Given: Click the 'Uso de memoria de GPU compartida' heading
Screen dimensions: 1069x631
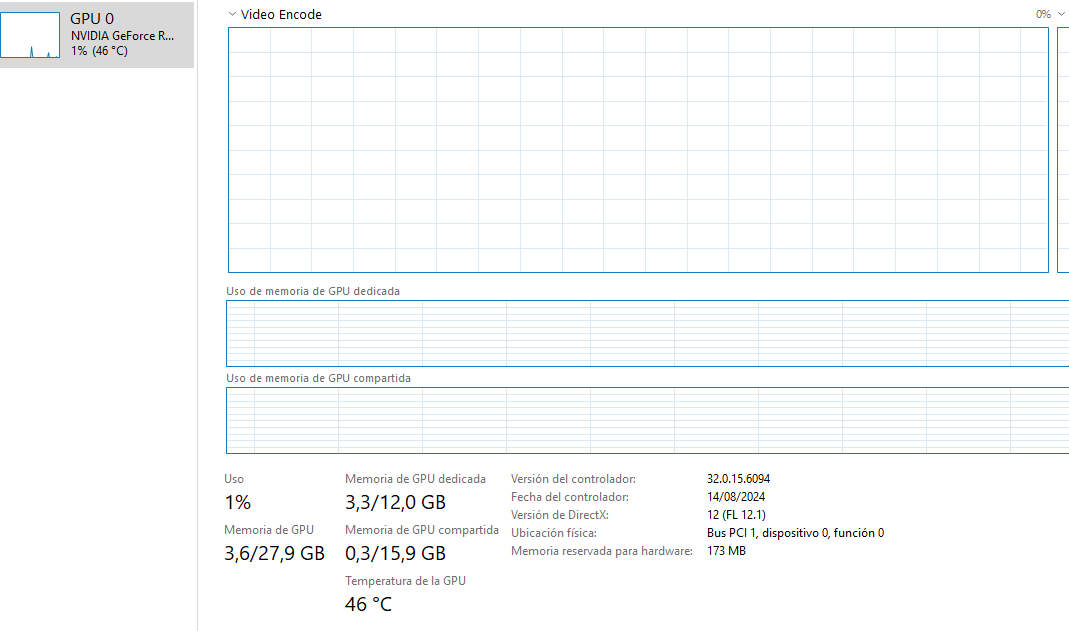Looking at the screenshot, I should pyautogui.click(x=318, y=378).
